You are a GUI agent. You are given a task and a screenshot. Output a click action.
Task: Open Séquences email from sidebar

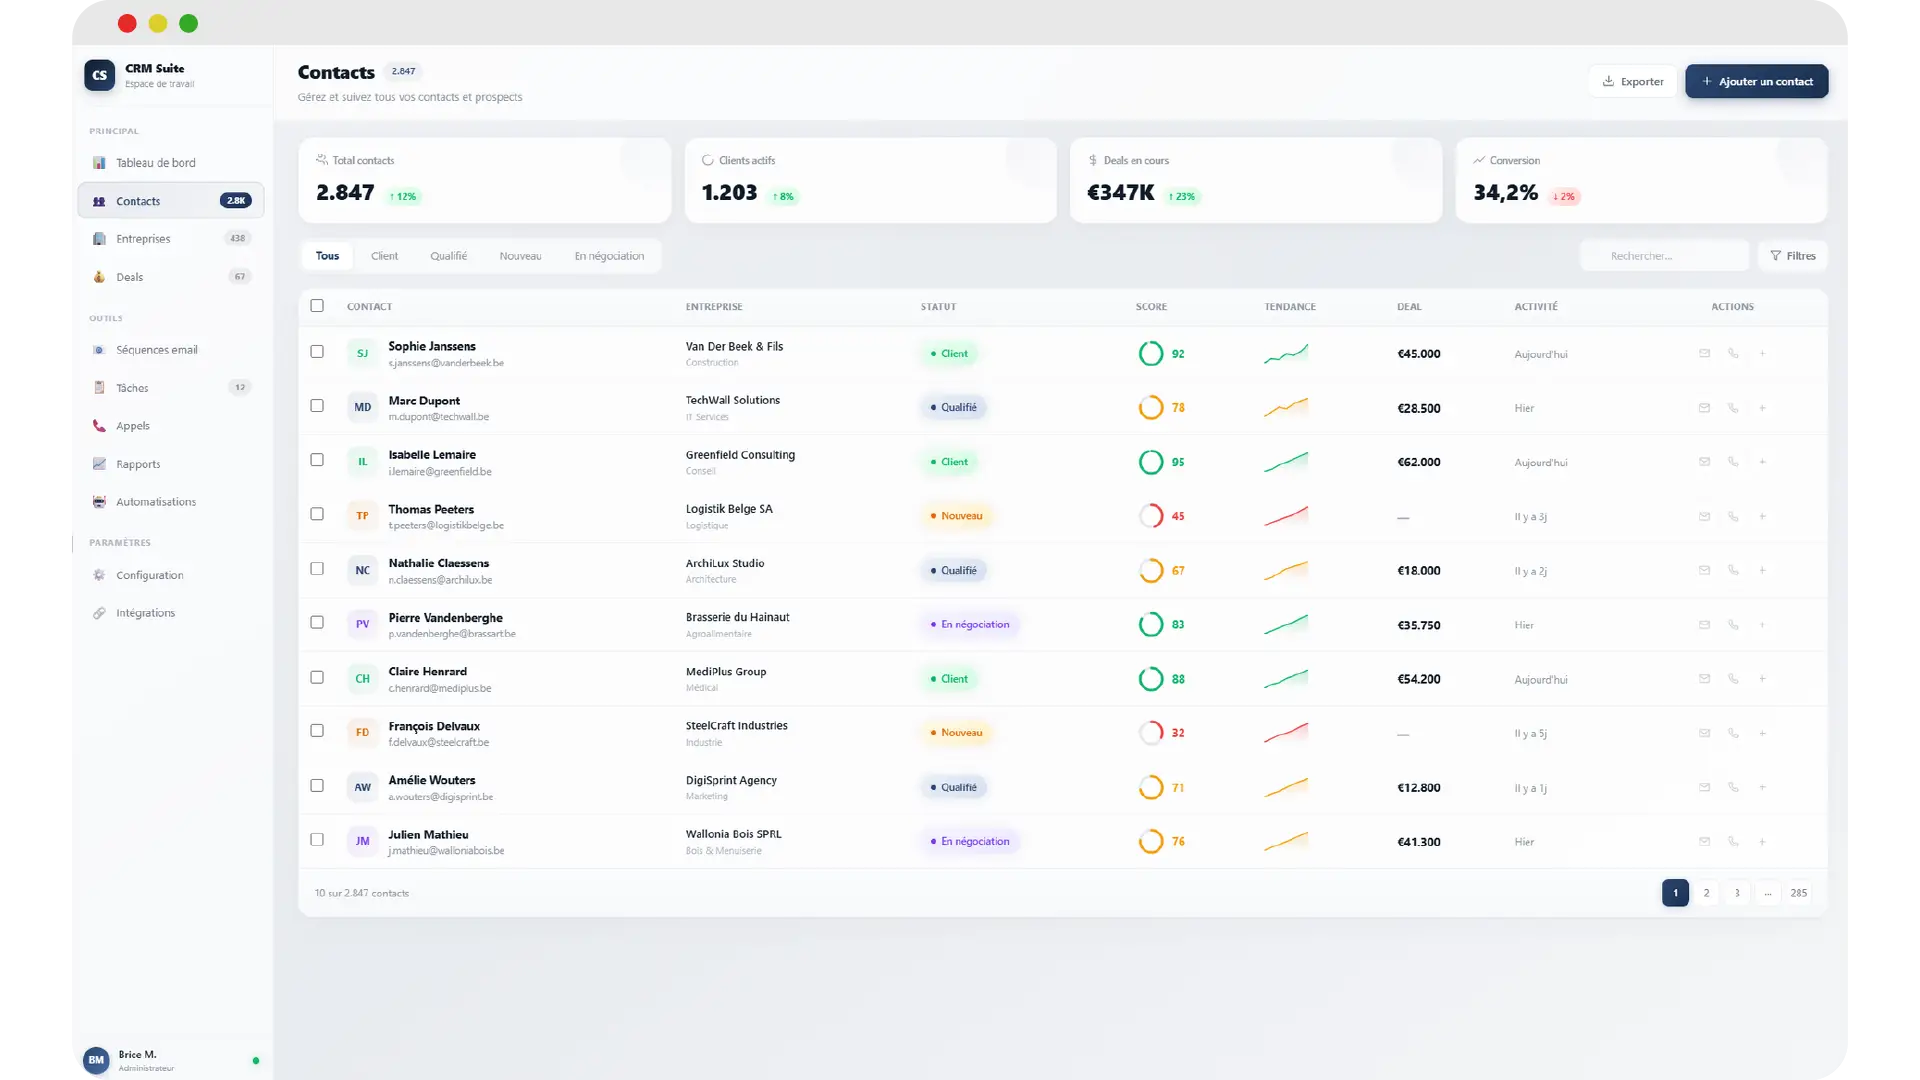pyautogui.click(x=156, y=350)
